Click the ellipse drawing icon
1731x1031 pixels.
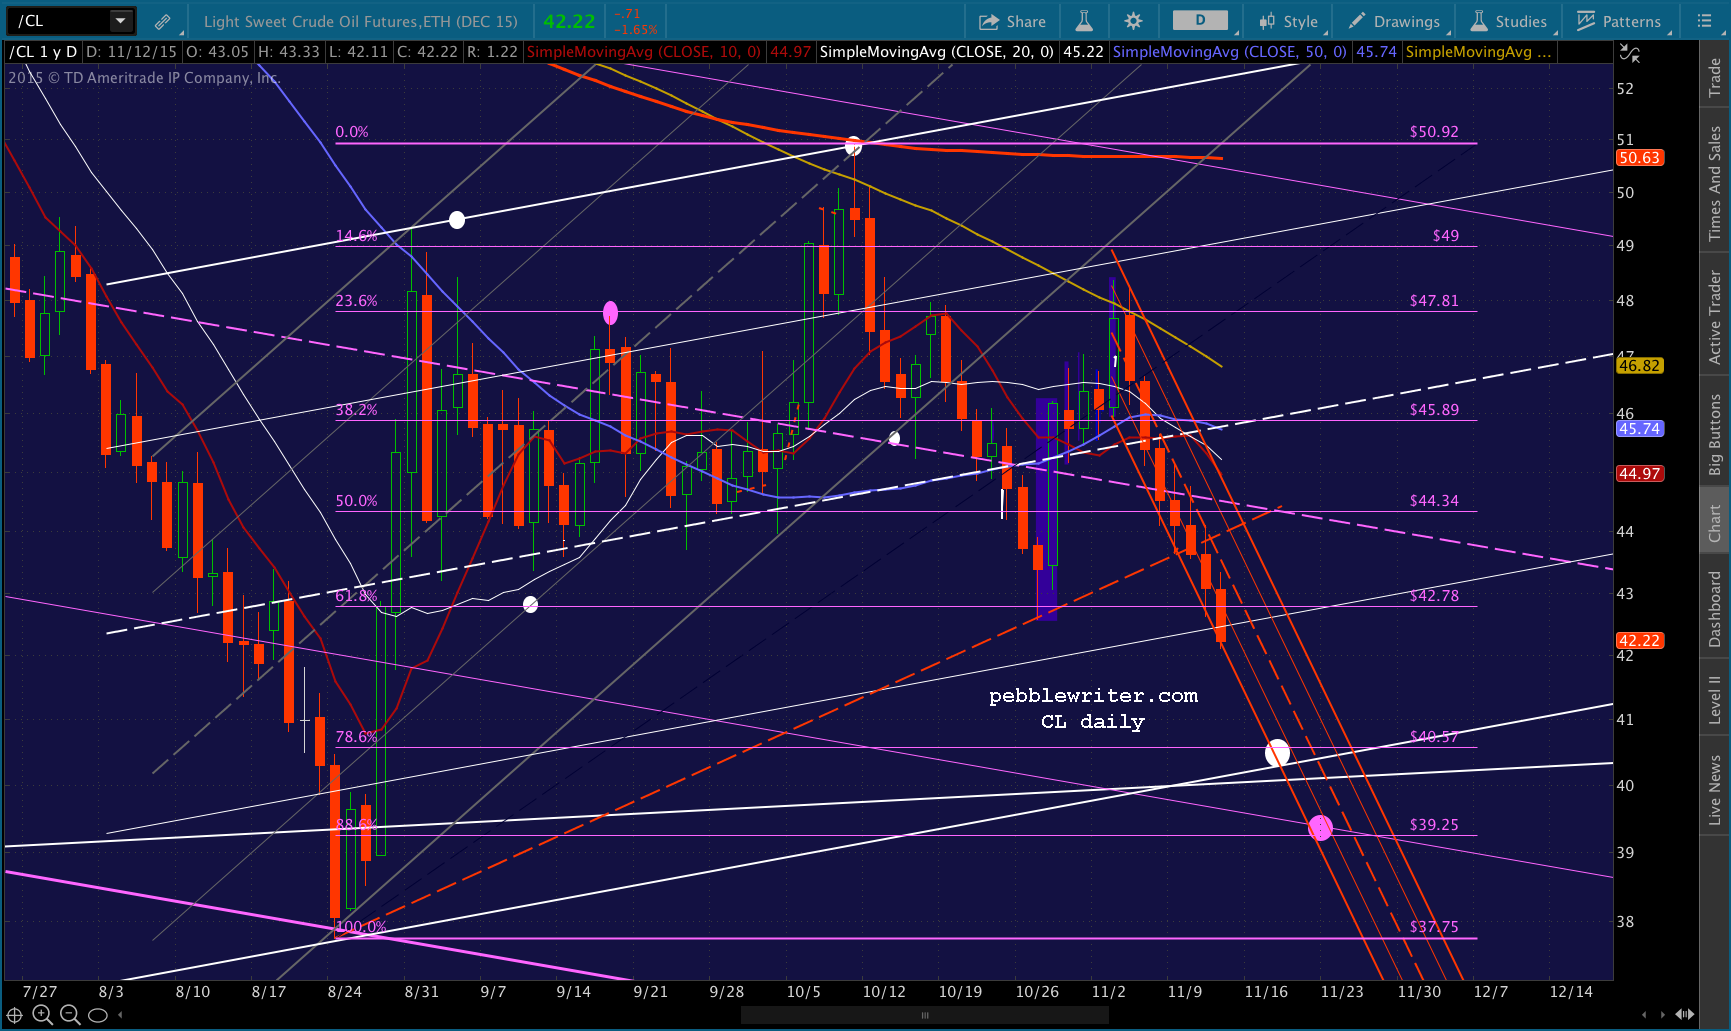pyautogui.click(x=98, y=1015)
